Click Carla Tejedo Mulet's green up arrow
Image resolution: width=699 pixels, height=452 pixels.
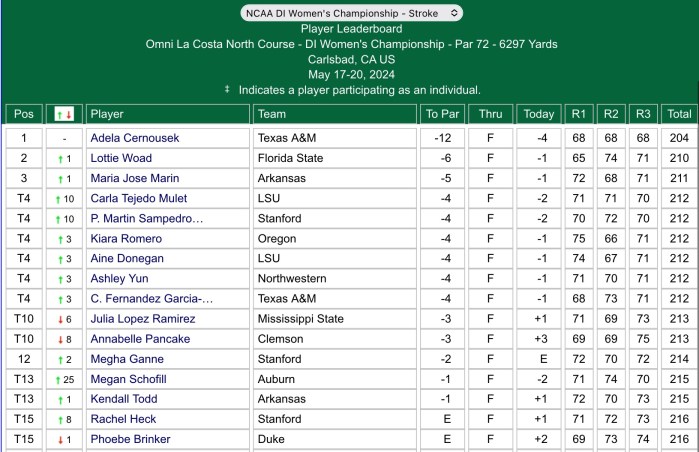coord(59,199)
